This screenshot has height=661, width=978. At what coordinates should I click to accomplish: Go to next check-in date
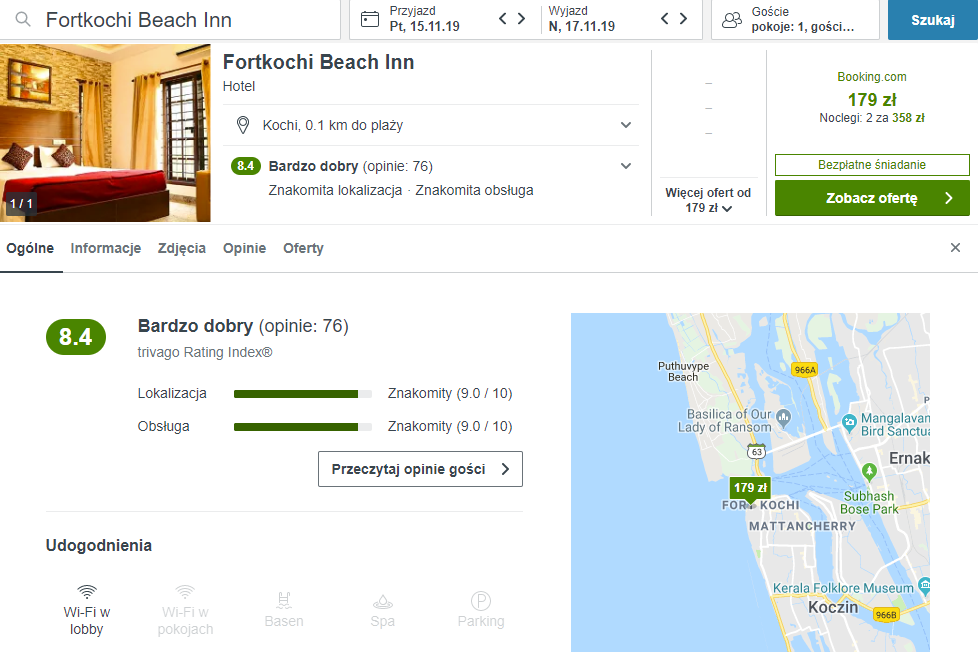pos(521,19)
